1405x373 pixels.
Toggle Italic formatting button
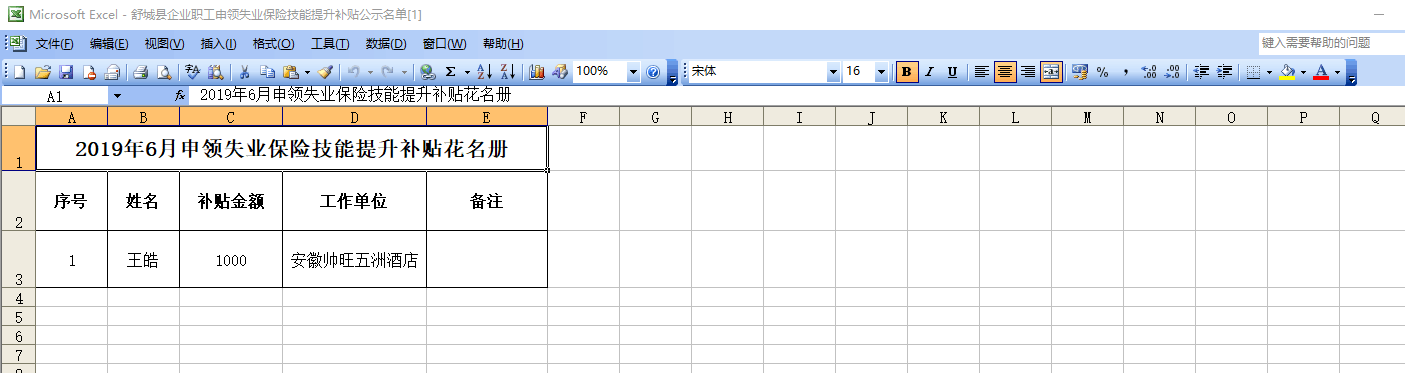pos(929,72)
